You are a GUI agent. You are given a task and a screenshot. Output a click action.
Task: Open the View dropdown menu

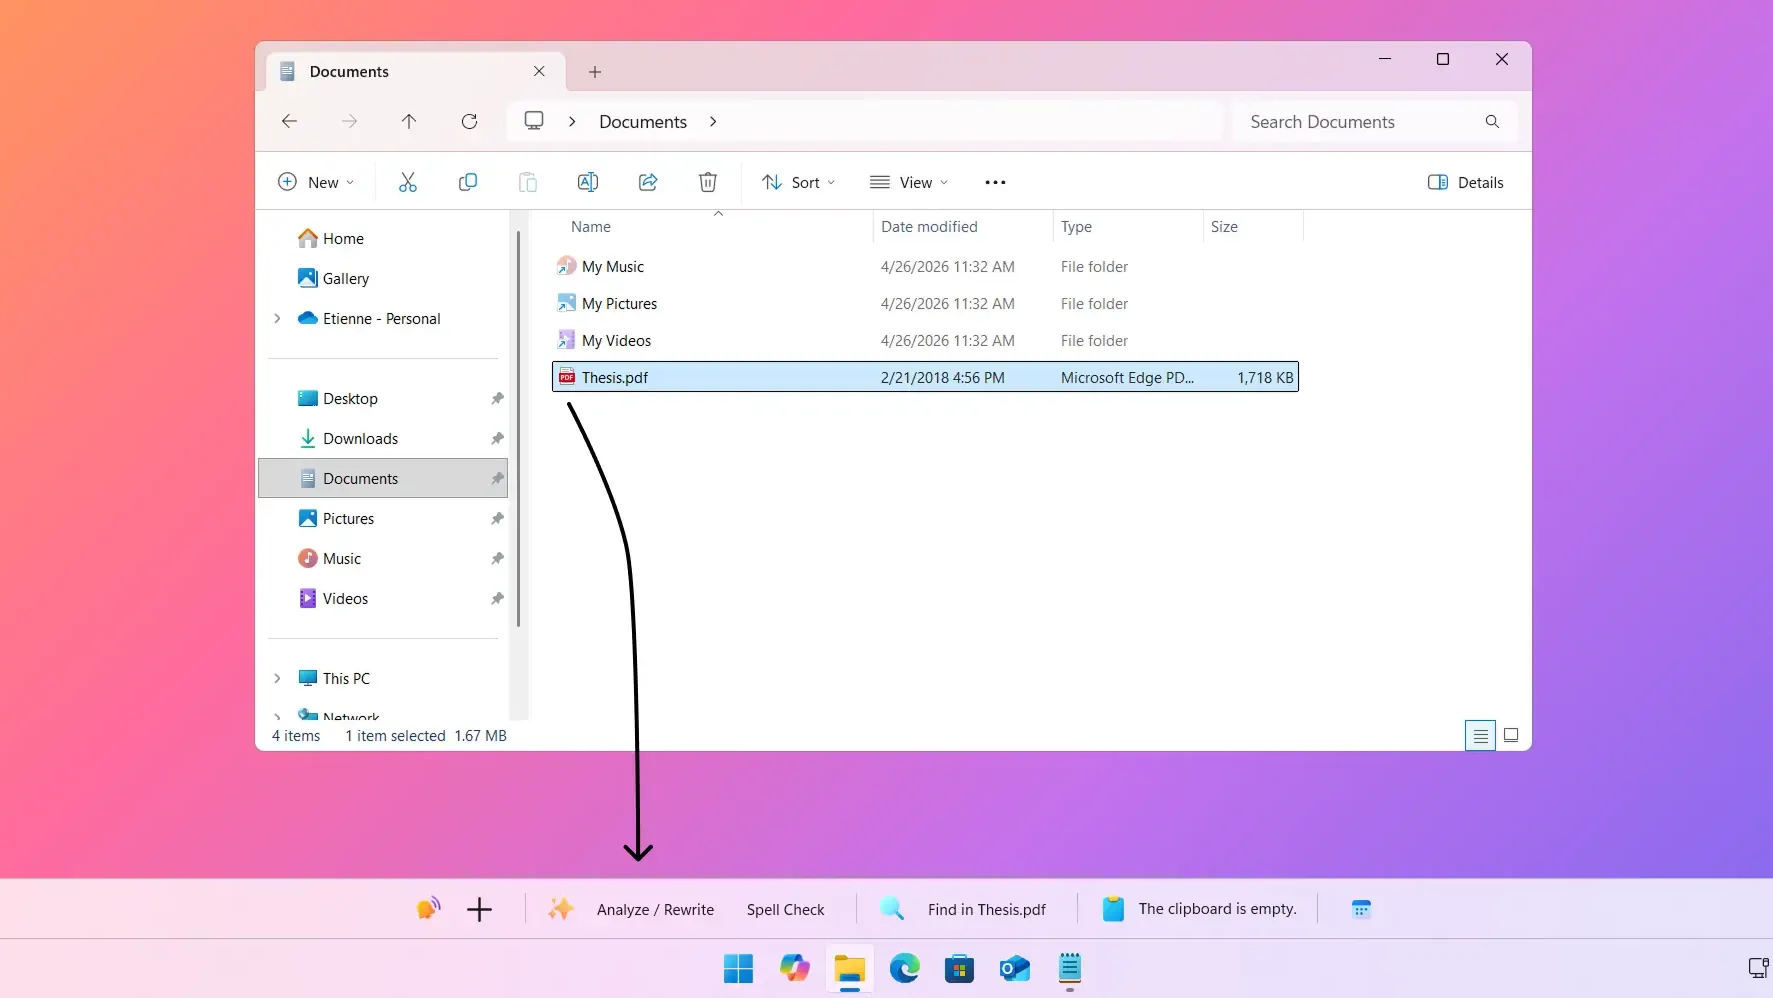pos(908,182)
